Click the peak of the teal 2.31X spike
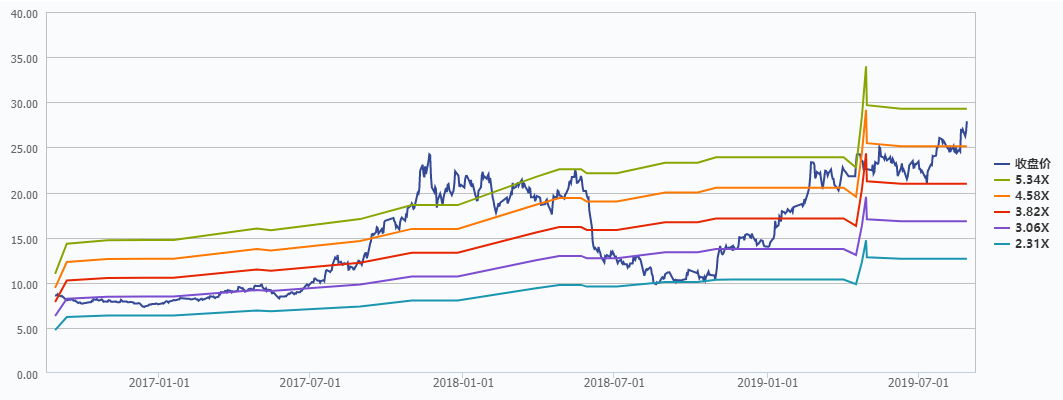Screen dimensions: 1063x400 coord(865,241)
